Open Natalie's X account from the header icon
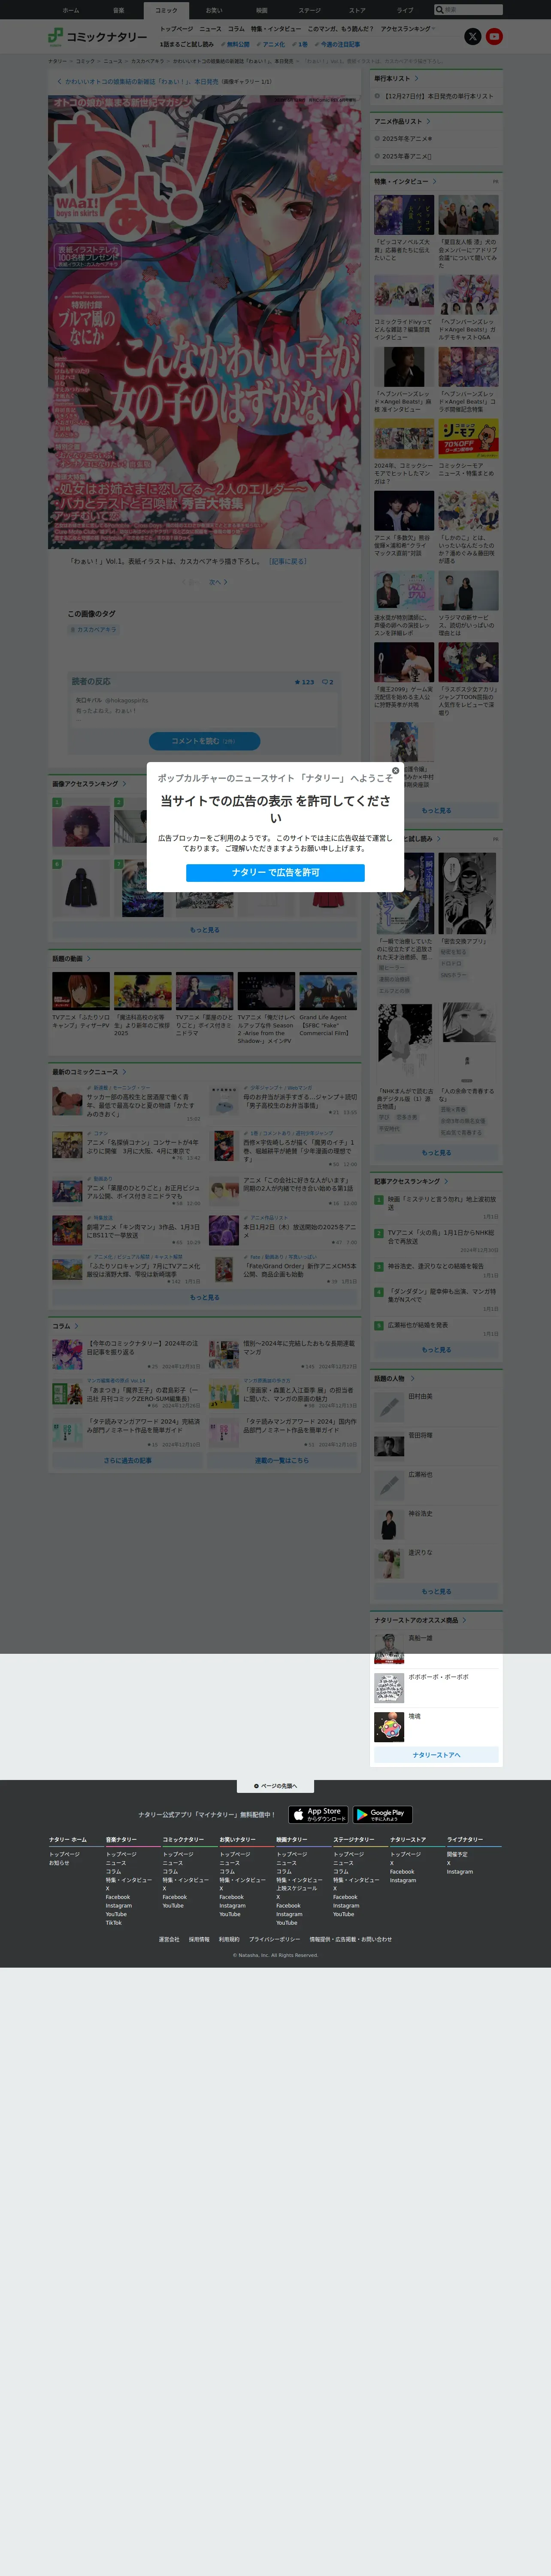551x2576 pixels. click(473, 37)
